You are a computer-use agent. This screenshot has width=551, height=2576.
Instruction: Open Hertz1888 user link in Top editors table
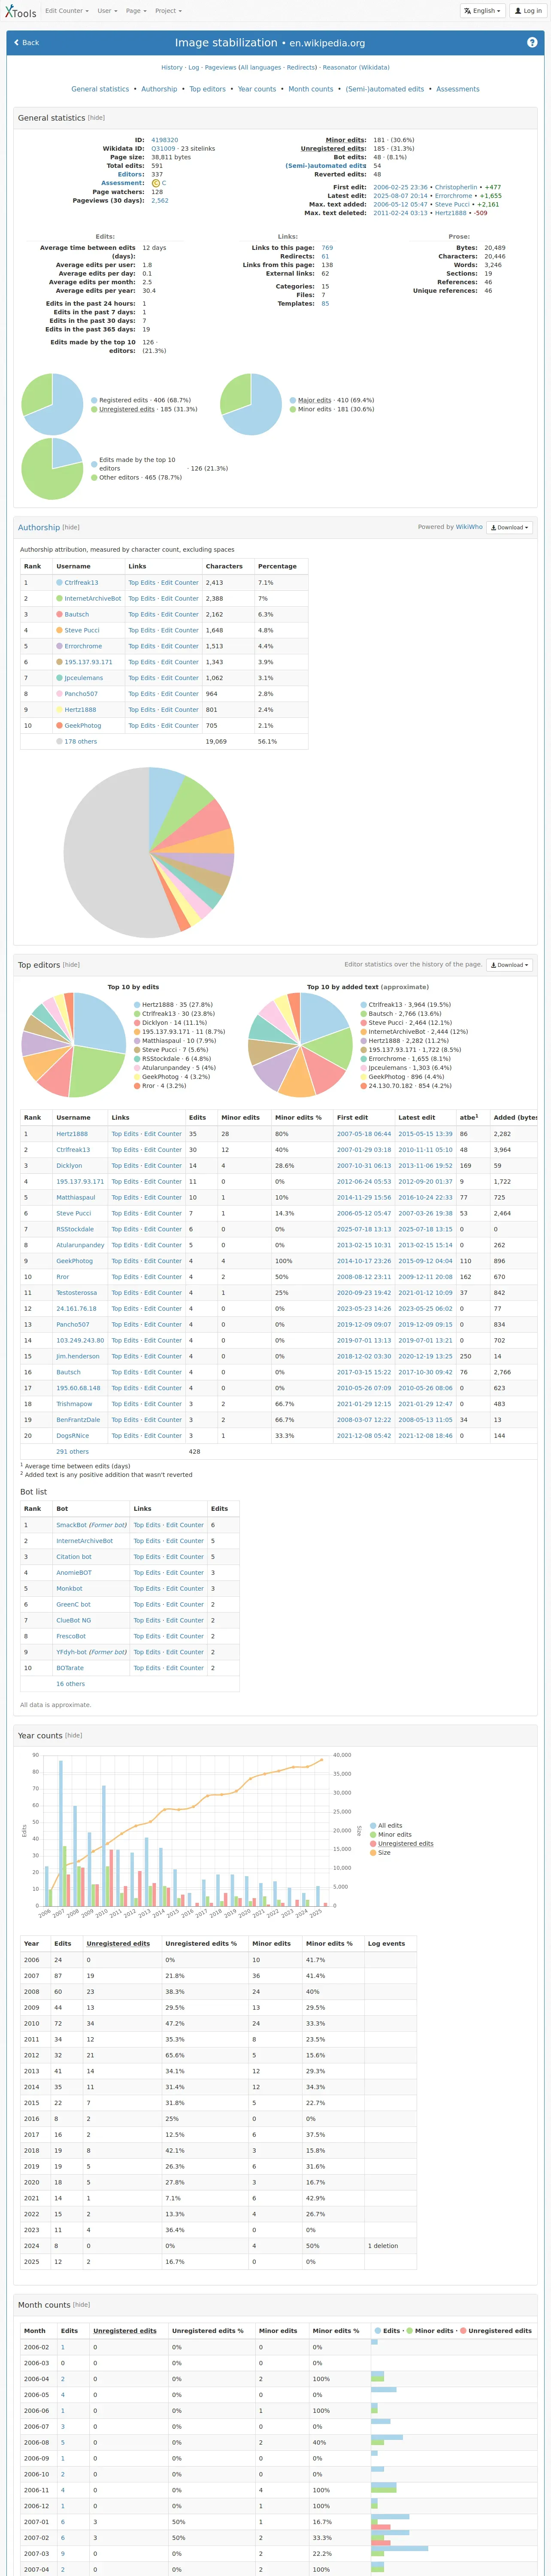tap(72, 1134)
